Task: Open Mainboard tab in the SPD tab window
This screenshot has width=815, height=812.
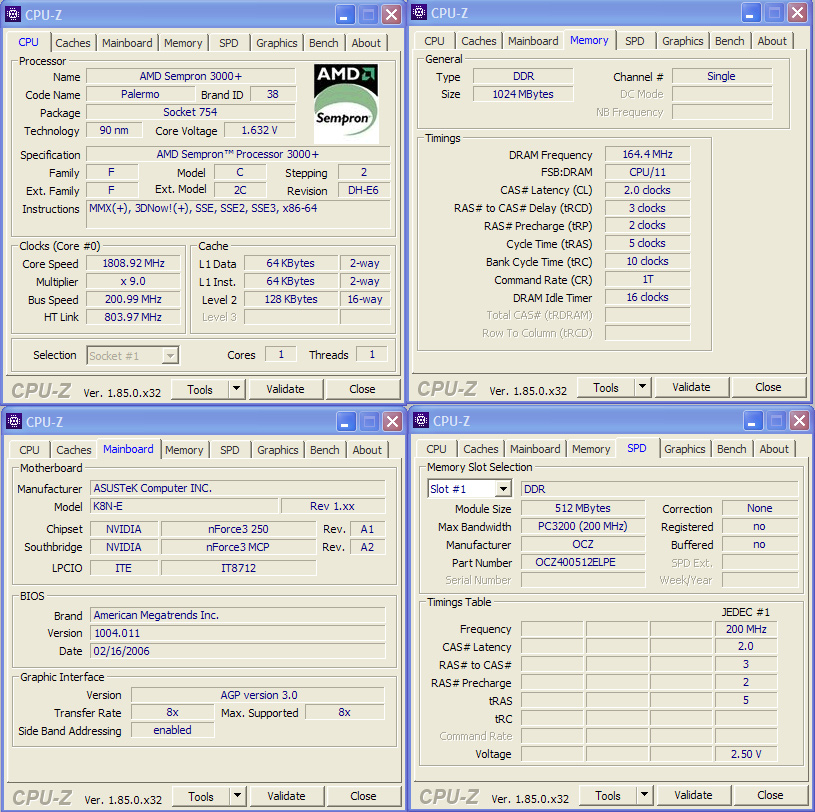Action: point(535,449)
